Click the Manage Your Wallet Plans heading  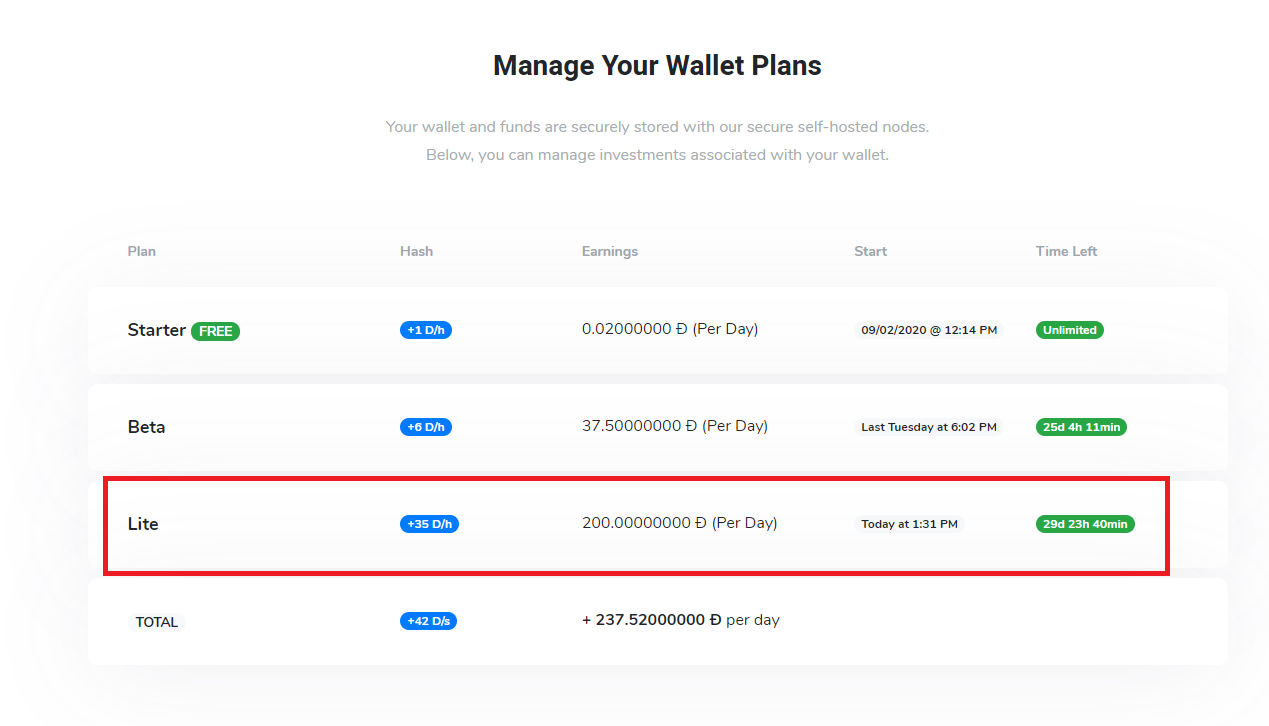[657, 66]
